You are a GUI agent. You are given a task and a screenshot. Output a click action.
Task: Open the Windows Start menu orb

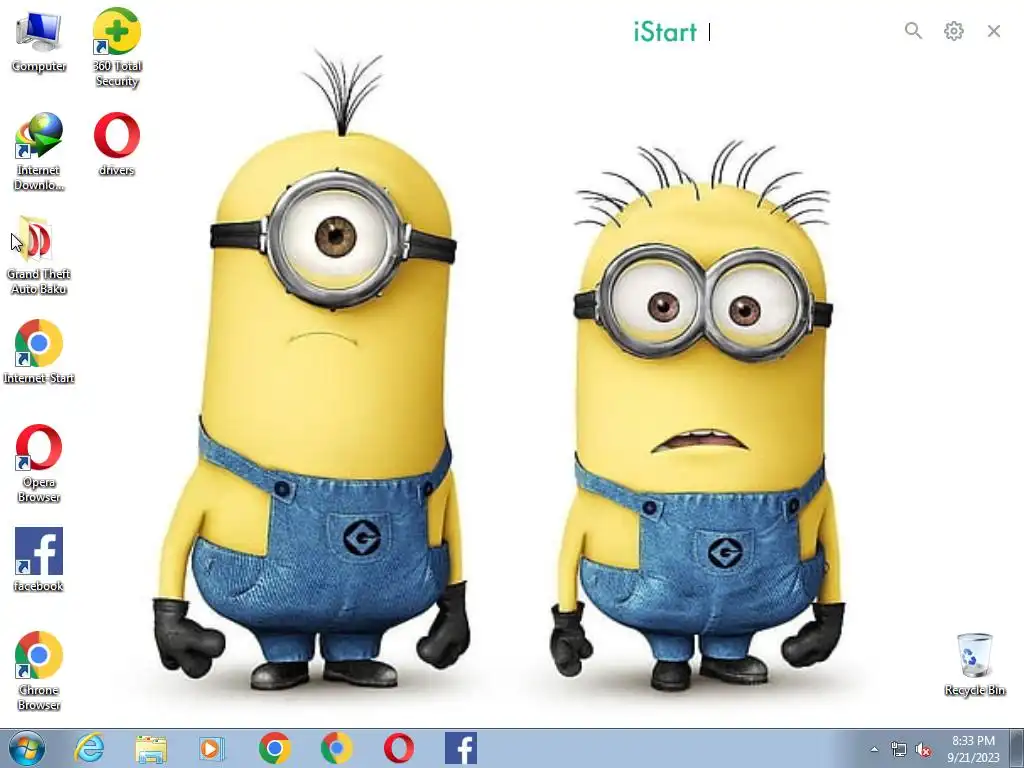pyautogui.click(x=27, y=748)
